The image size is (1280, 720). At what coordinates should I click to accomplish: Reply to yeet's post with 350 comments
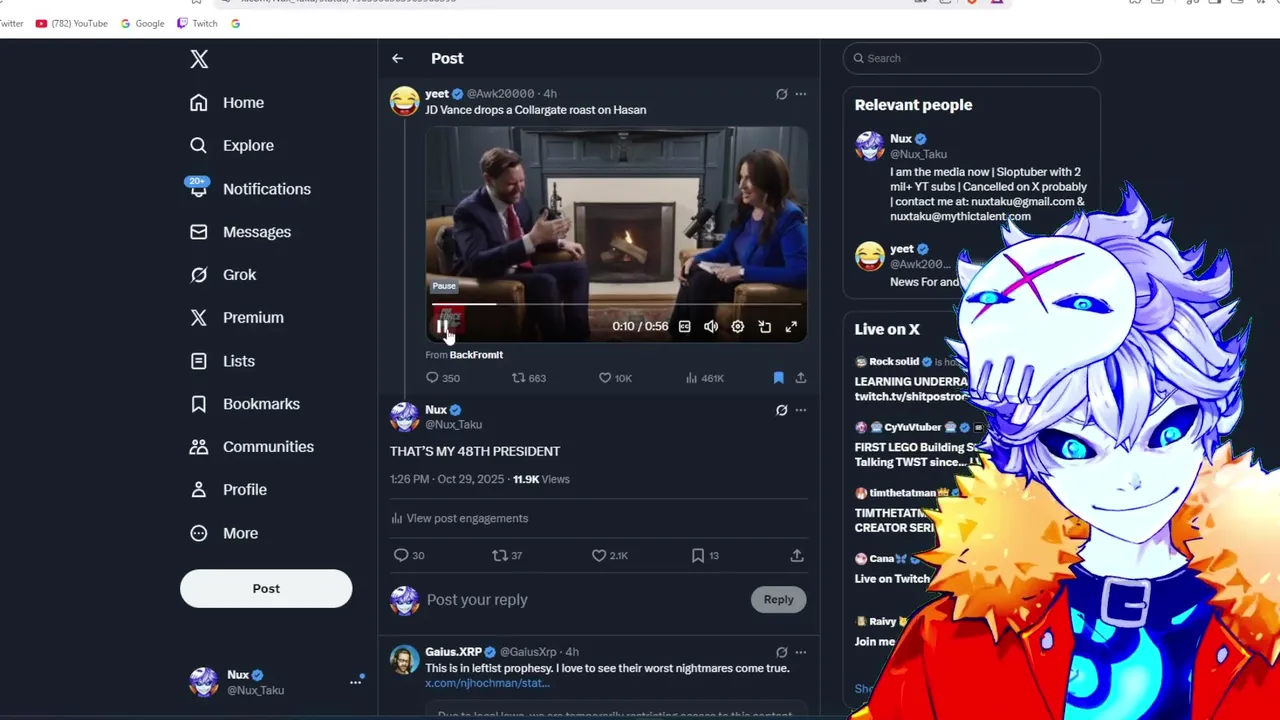(x=442, y=378)
